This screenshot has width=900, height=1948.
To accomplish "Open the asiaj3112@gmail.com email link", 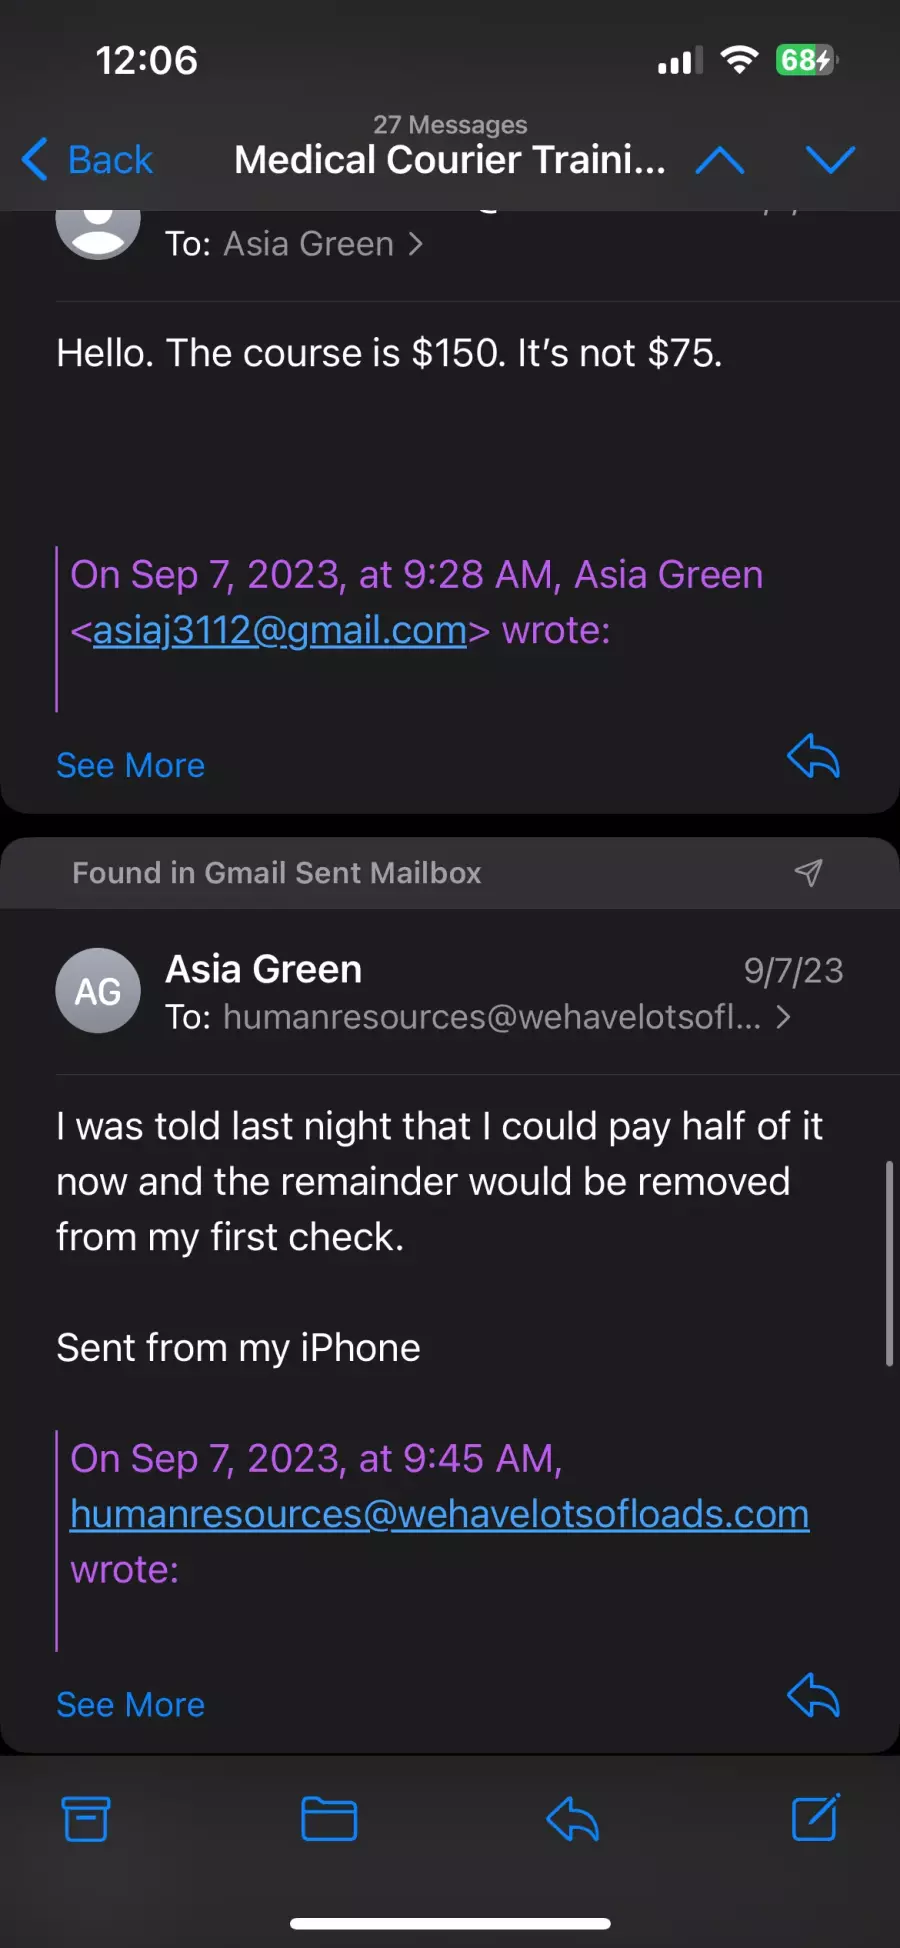I will coord(280,630).
